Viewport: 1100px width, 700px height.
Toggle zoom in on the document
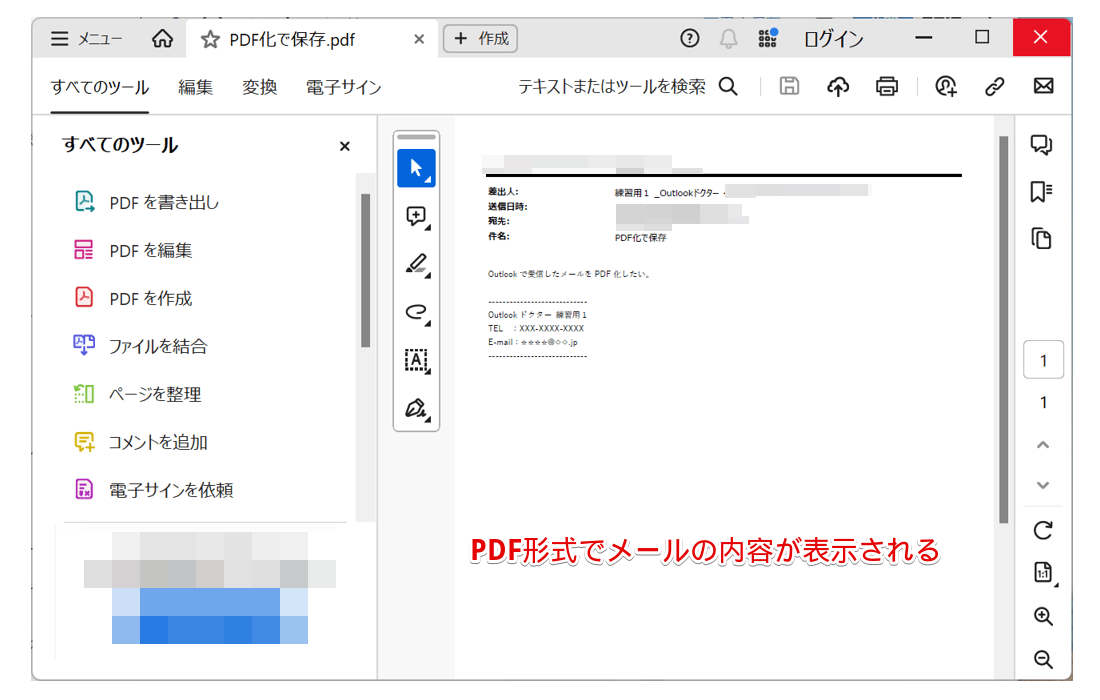1042,617
